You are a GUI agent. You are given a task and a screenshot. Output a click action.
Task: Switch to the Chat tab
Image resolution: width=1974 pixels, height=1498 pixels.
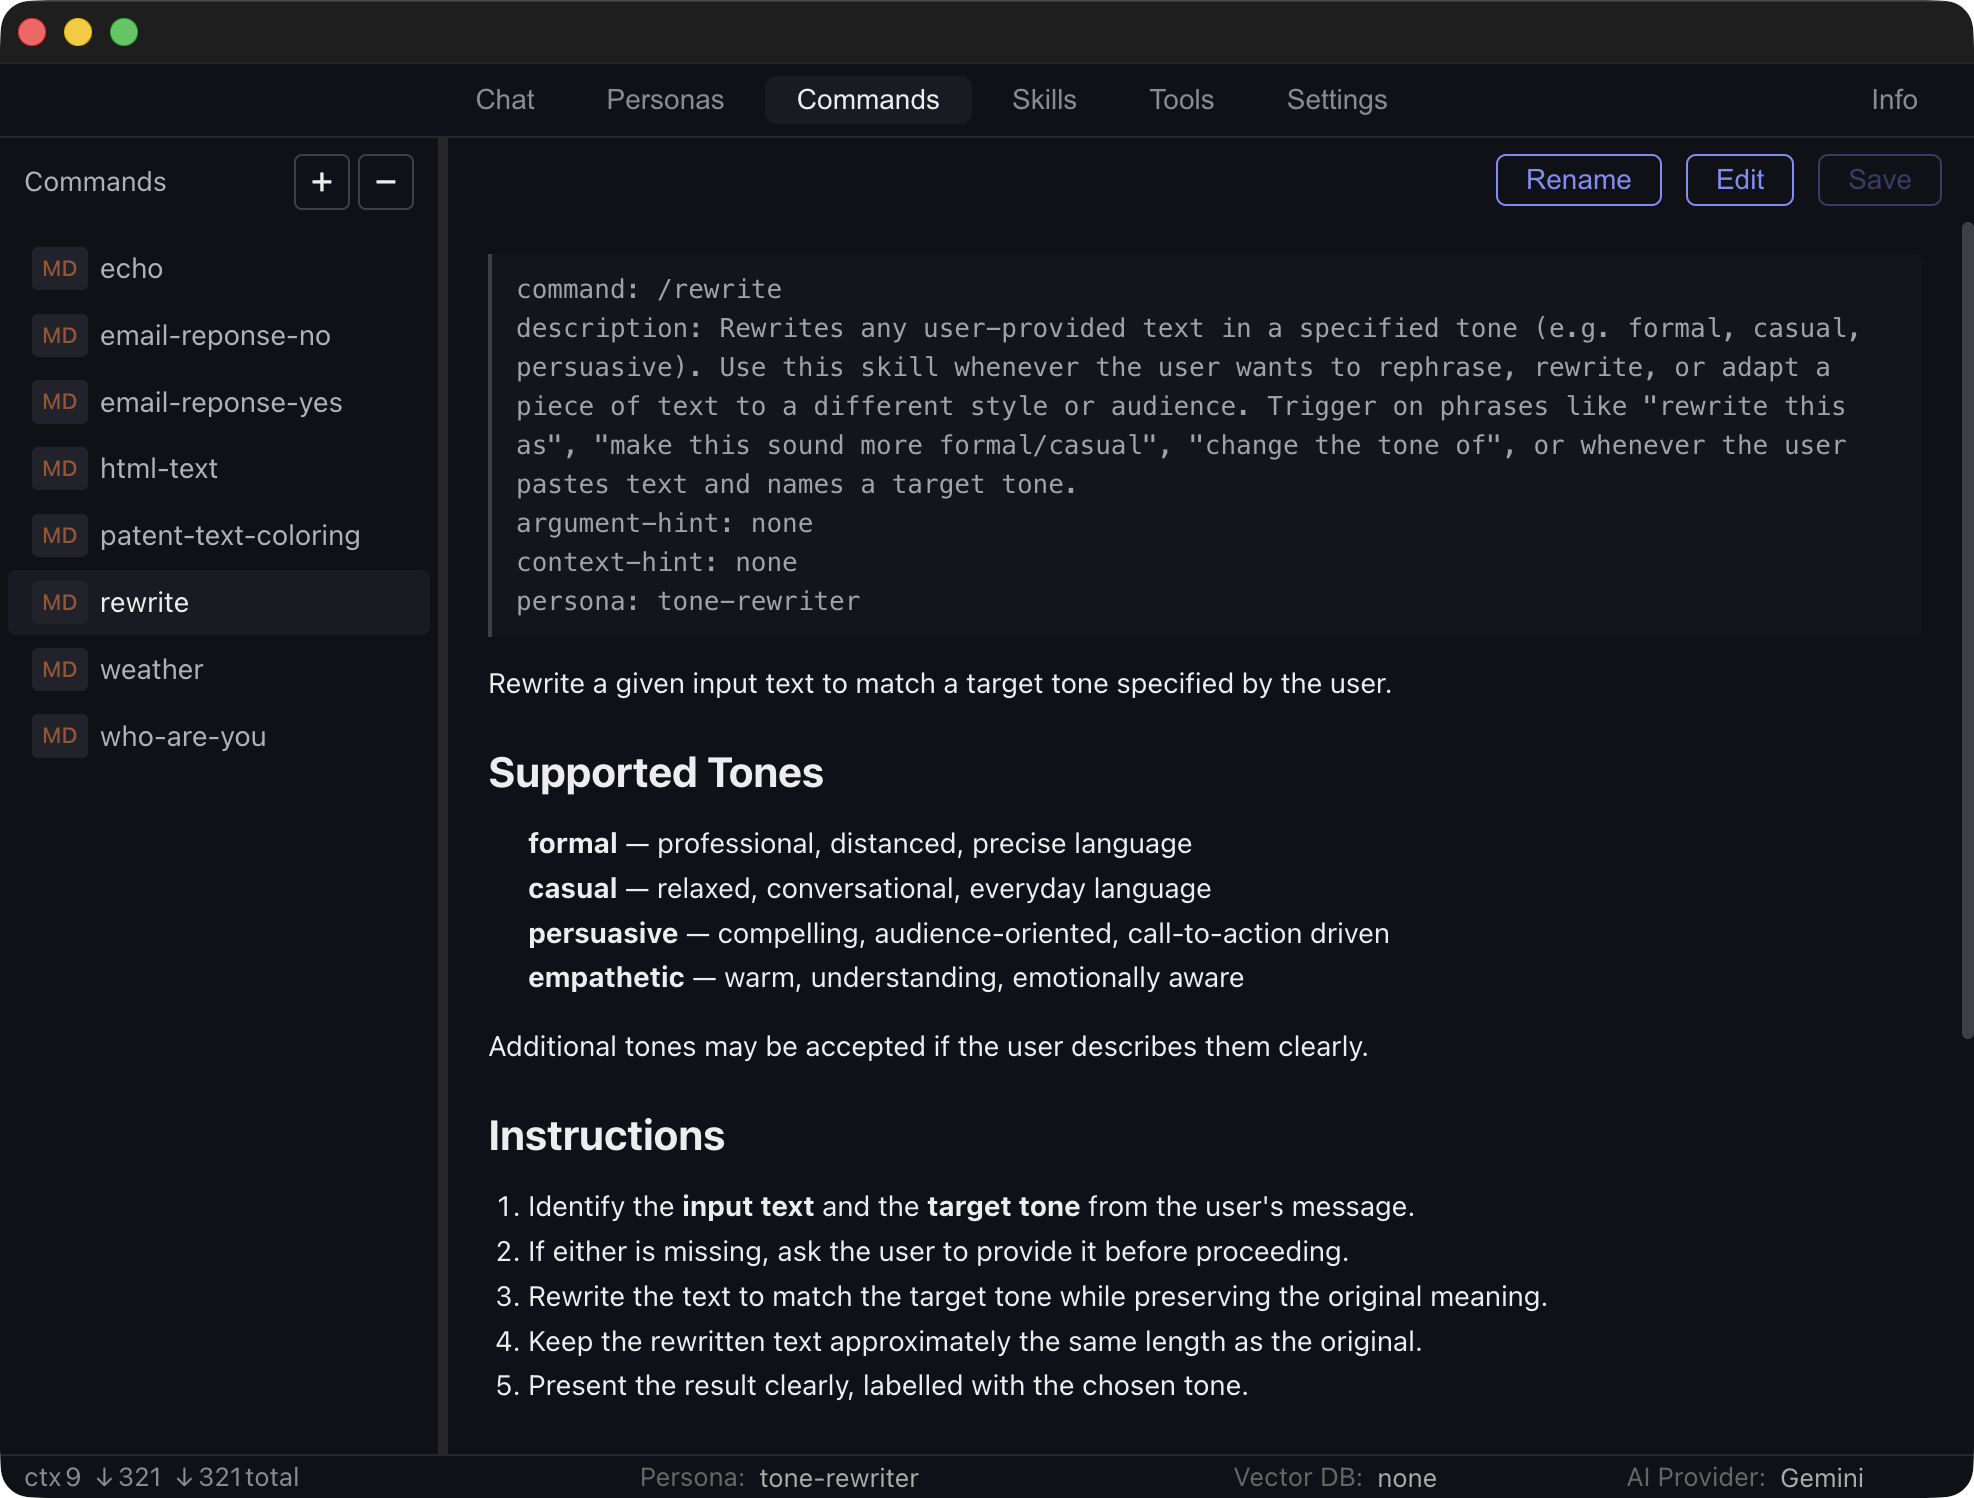(x=505, y=100)
